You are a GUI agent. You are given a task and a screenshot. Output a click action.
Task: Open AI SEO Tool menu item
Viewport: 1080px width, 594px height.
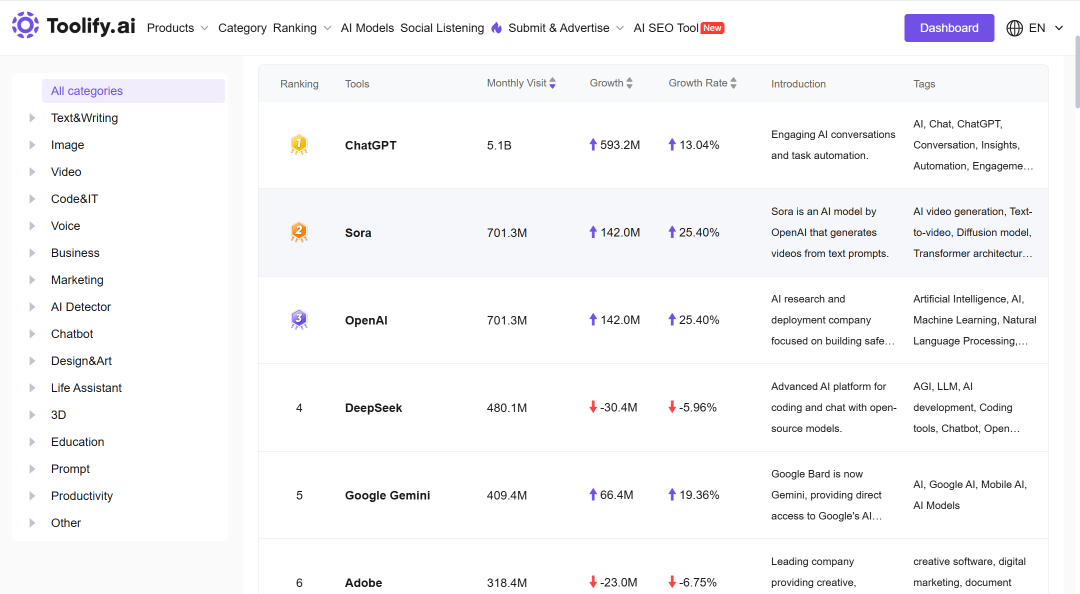point(666,28)
